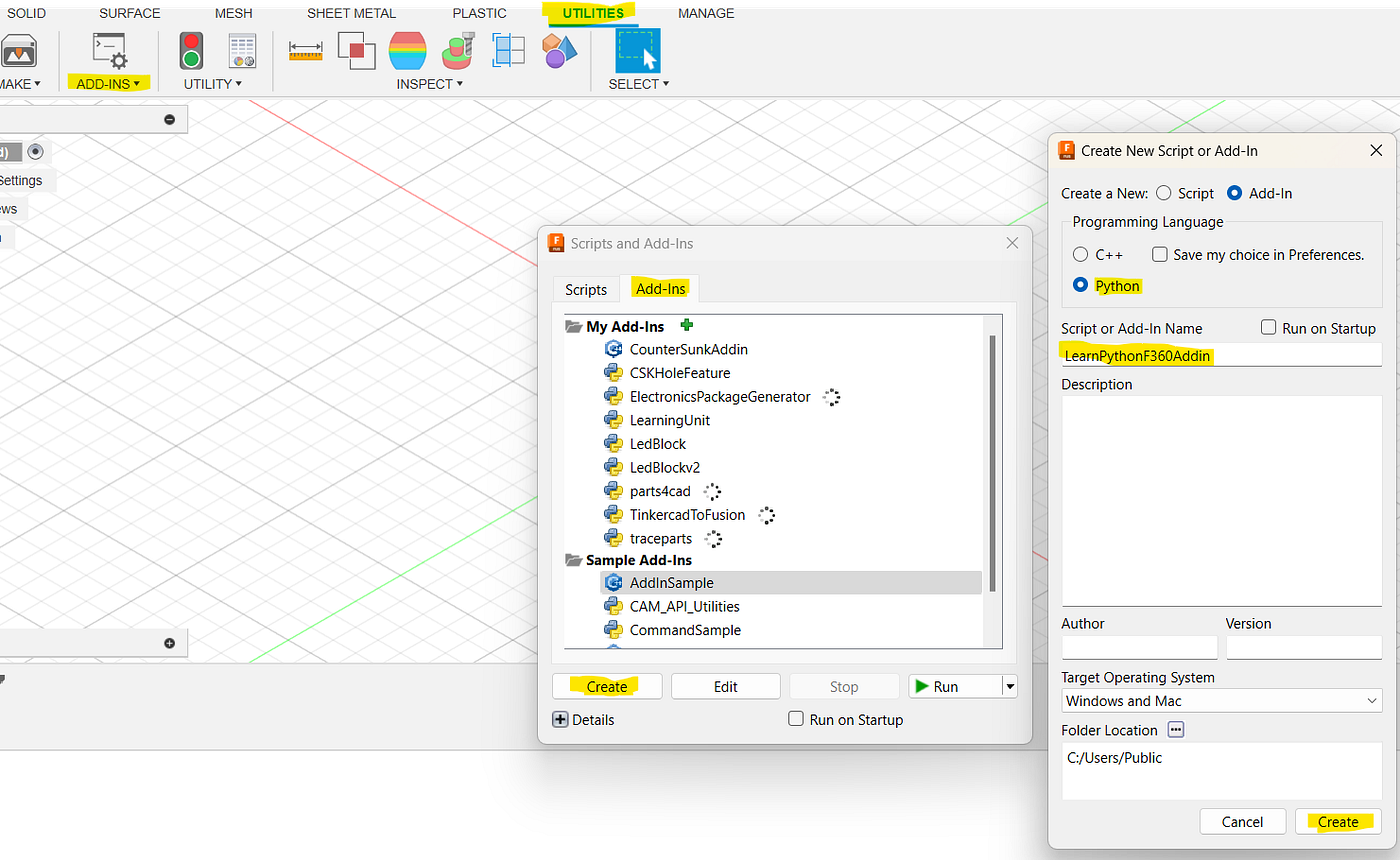Click the Python icon beside LedBlockv2
This screenshot has width=1400, height=860.
(614, 467)
